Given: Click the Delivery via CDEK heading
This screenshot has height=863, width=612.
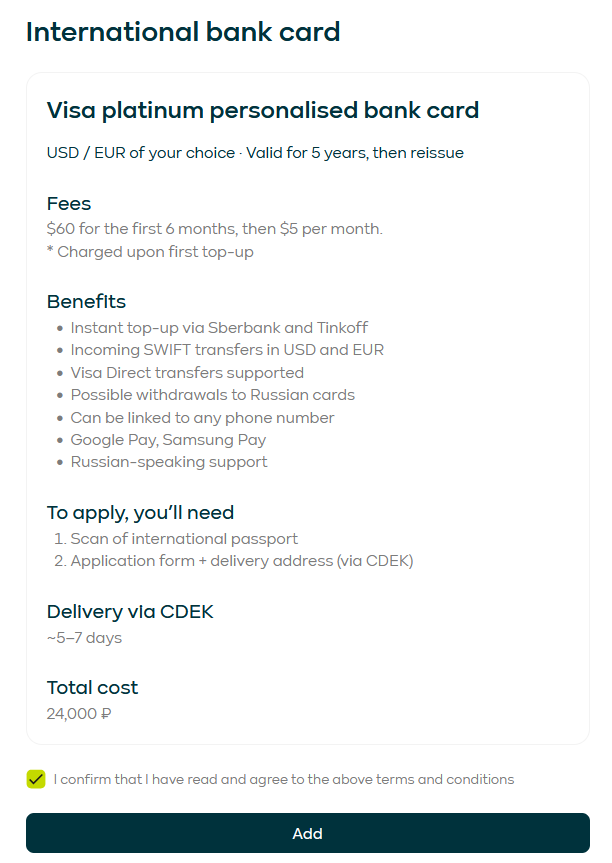Looking at the screenshot, I should (130, 612).
